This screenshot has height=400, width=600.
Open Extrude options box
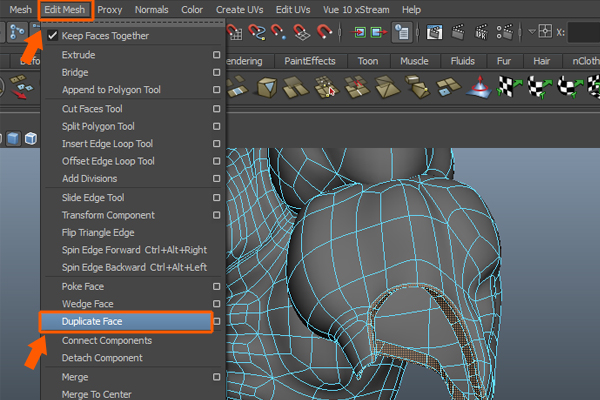[216, 54]
